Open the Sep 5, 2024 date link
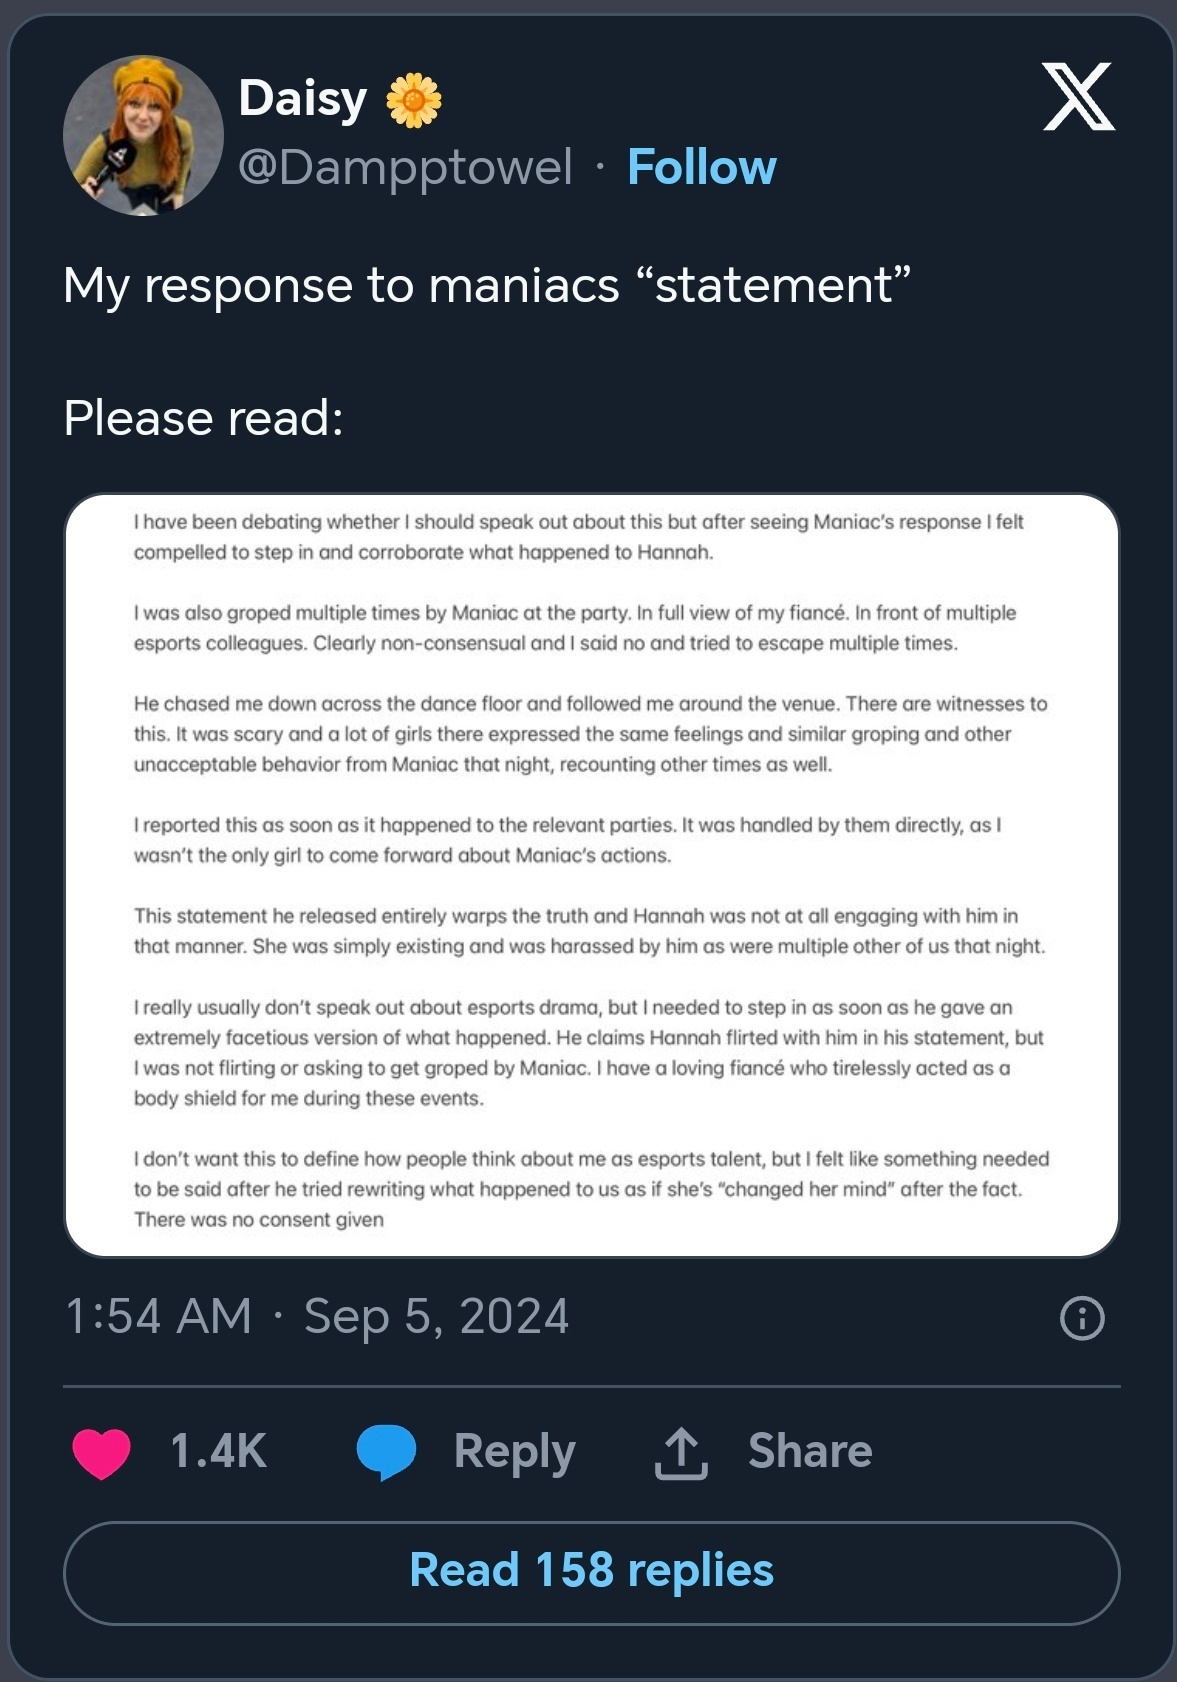The image size is (1177, 1682). click(x=436, y=1316)
